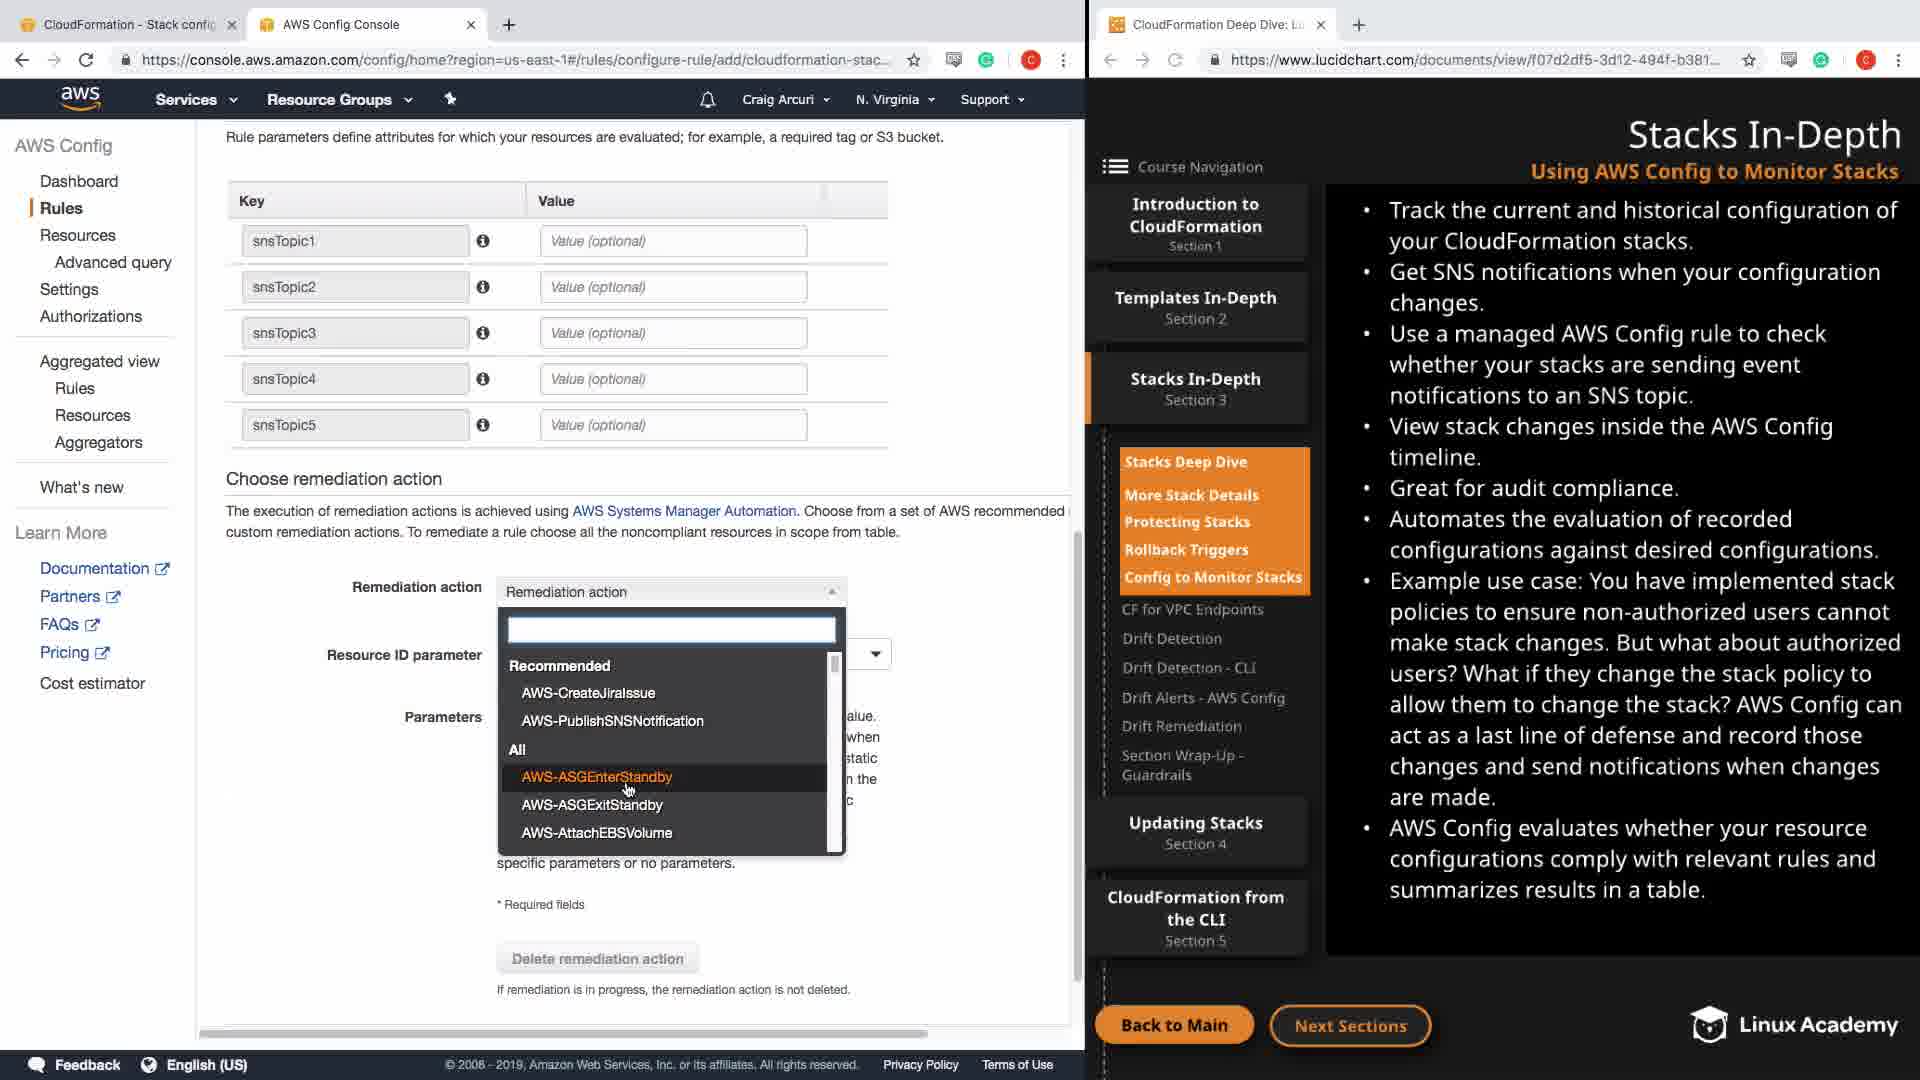This screenshot has width=1920, height=1080.
Task: Click info icon next to snsTopic4
Action: point(483,379)
